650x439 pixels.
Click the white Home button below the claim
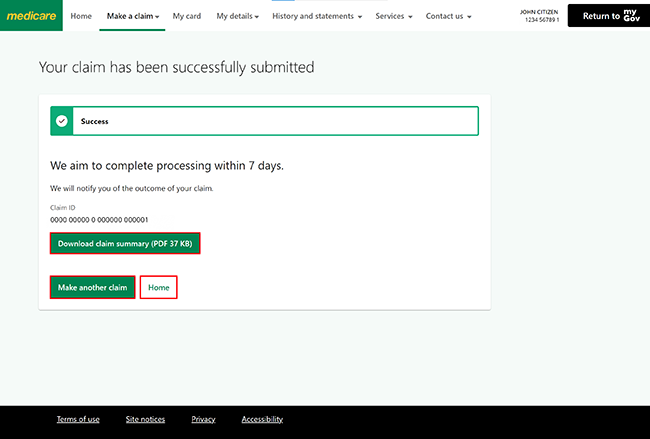(158, 287)
